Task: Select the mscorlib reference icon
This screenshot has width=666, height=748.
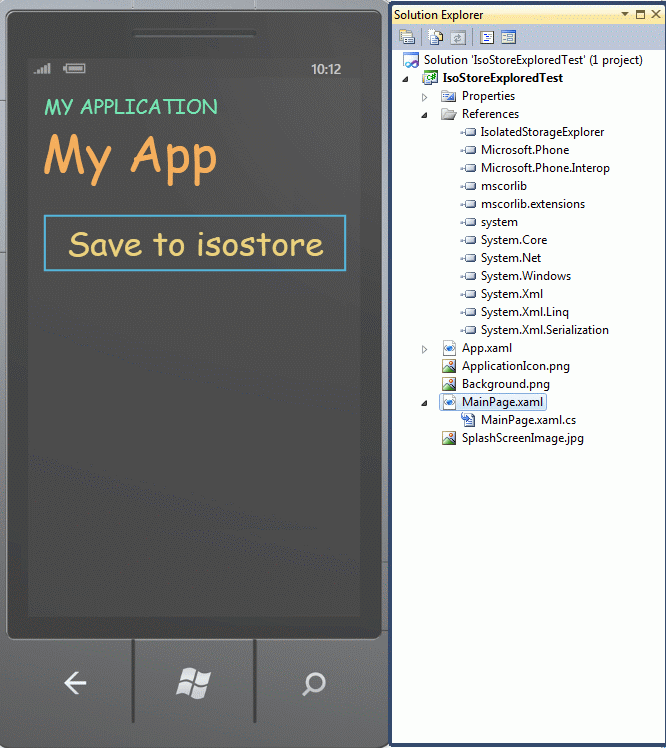Action: tap(468, 186)
